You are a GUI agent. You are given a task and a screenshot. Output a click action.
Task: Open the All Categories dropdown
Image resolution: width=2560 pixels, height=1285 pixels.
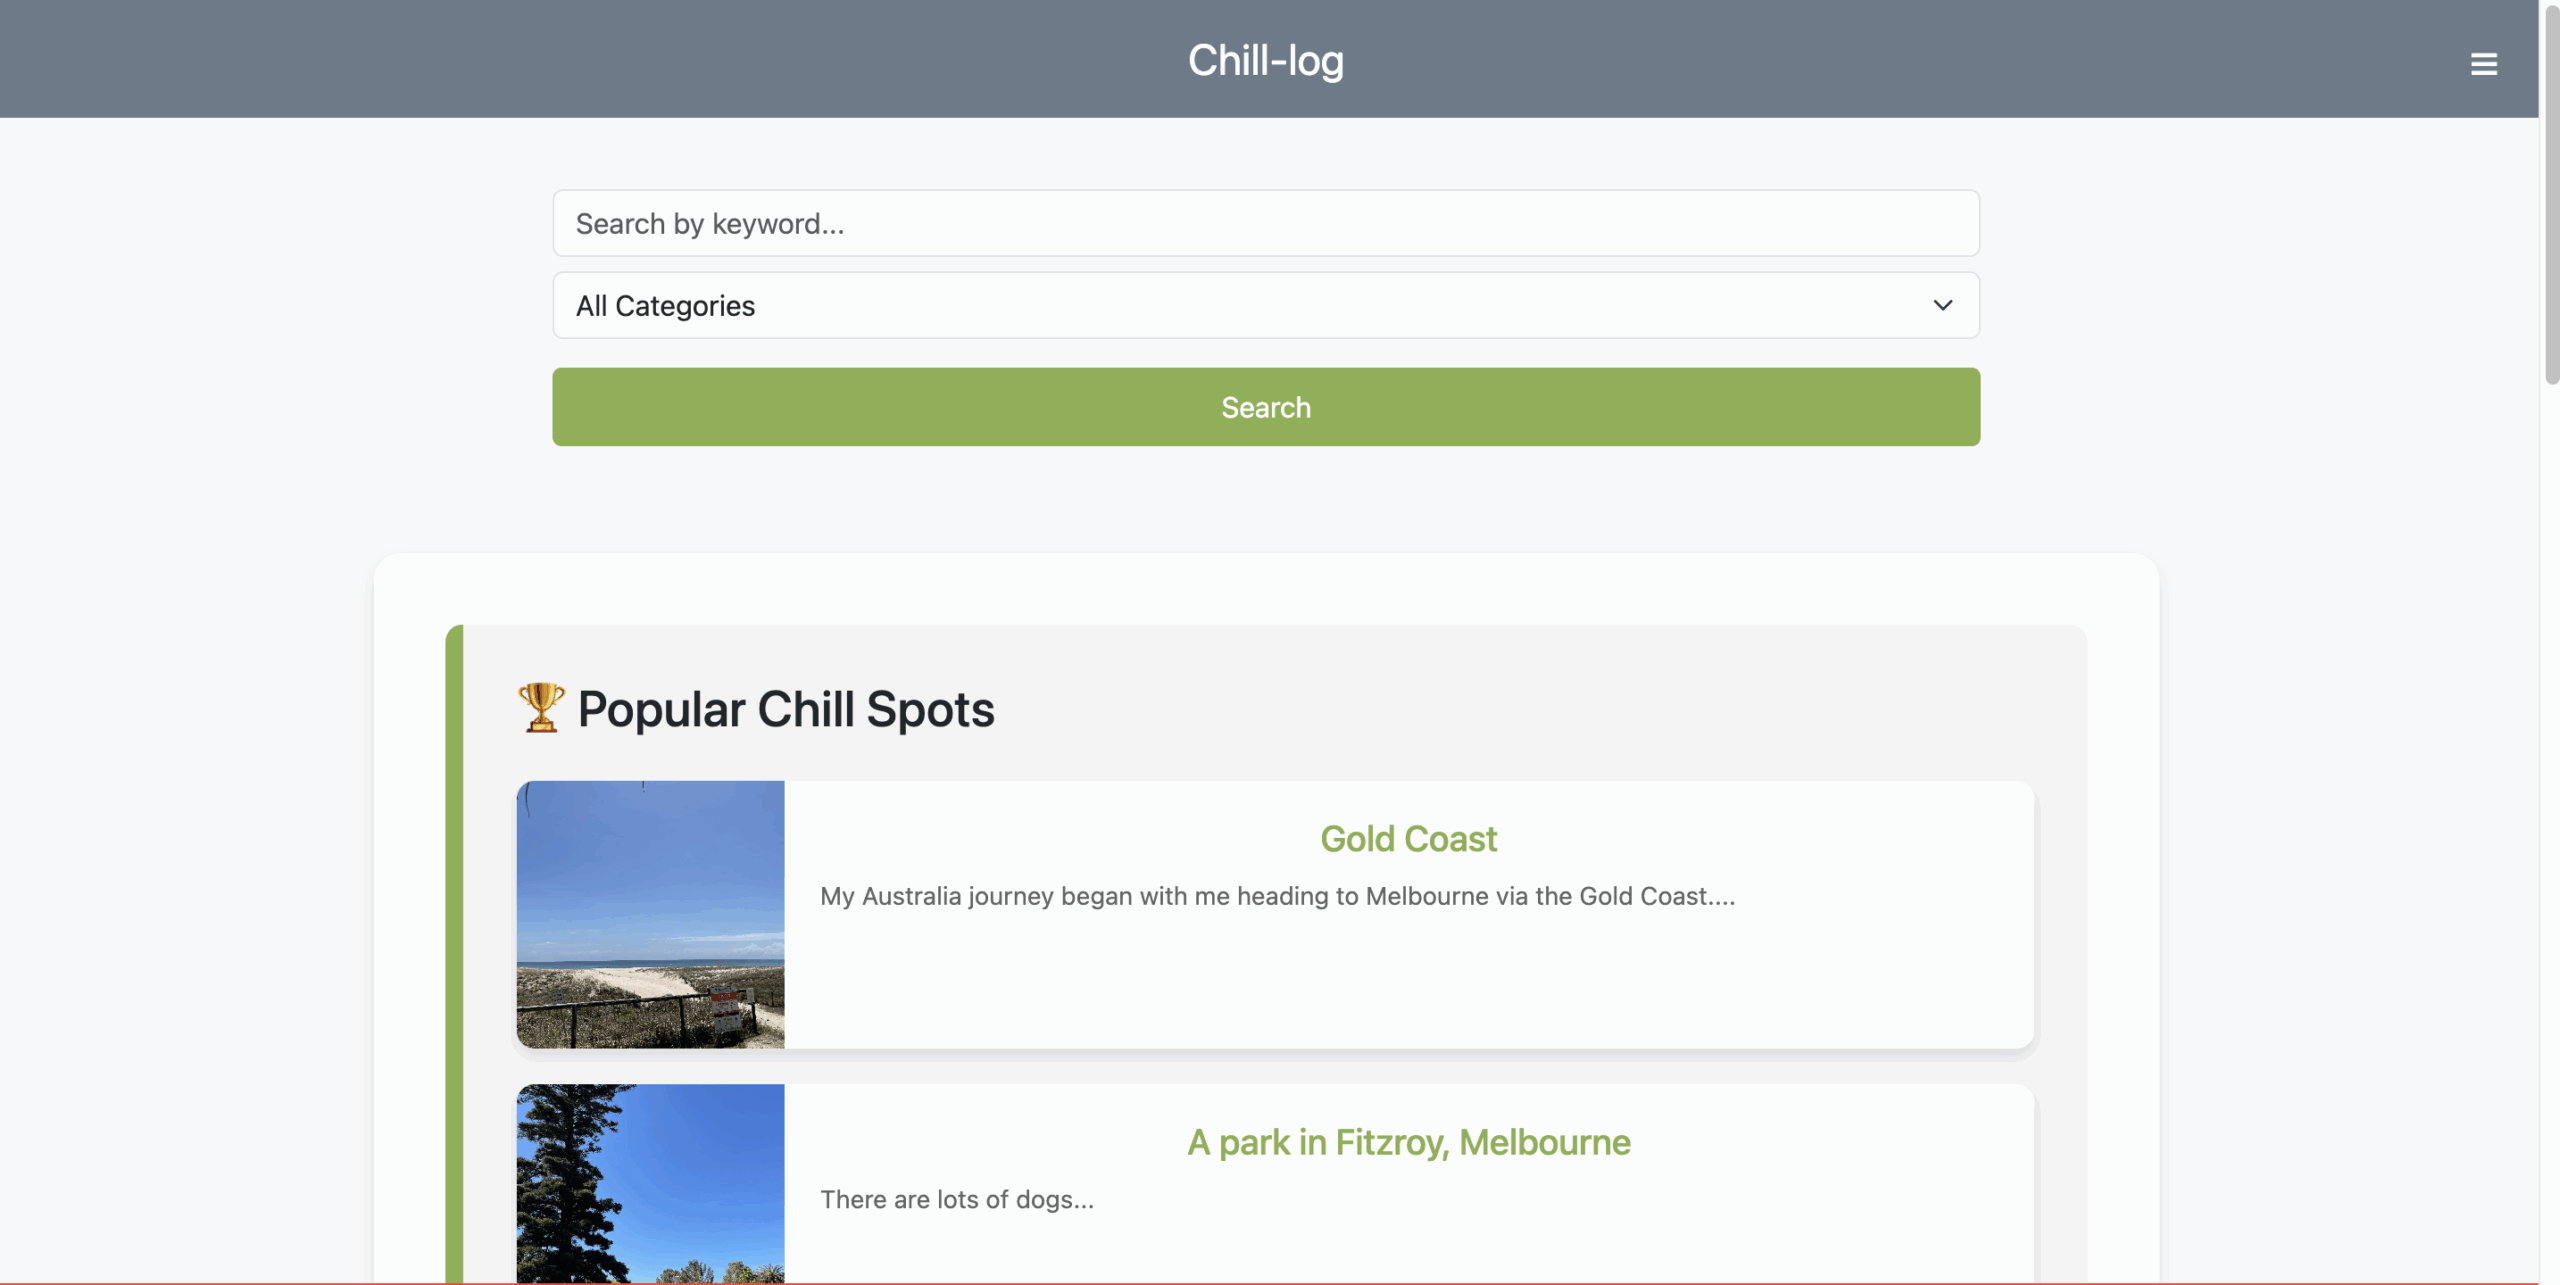(1265, 305)
